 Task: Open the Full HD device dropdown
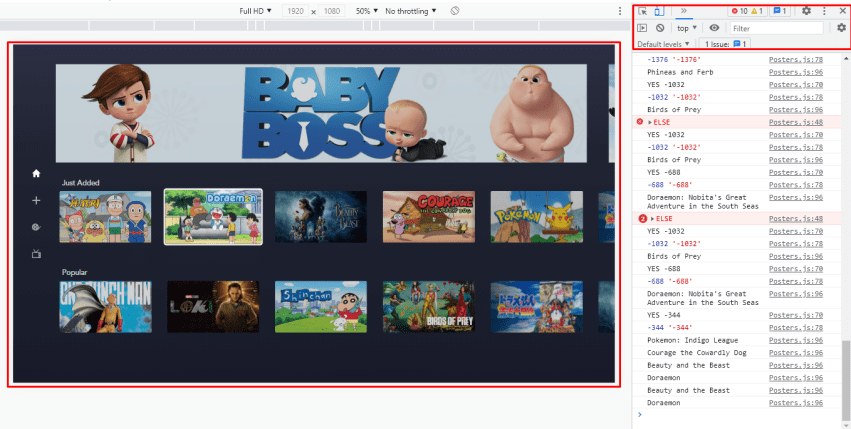tap(255, 11)
